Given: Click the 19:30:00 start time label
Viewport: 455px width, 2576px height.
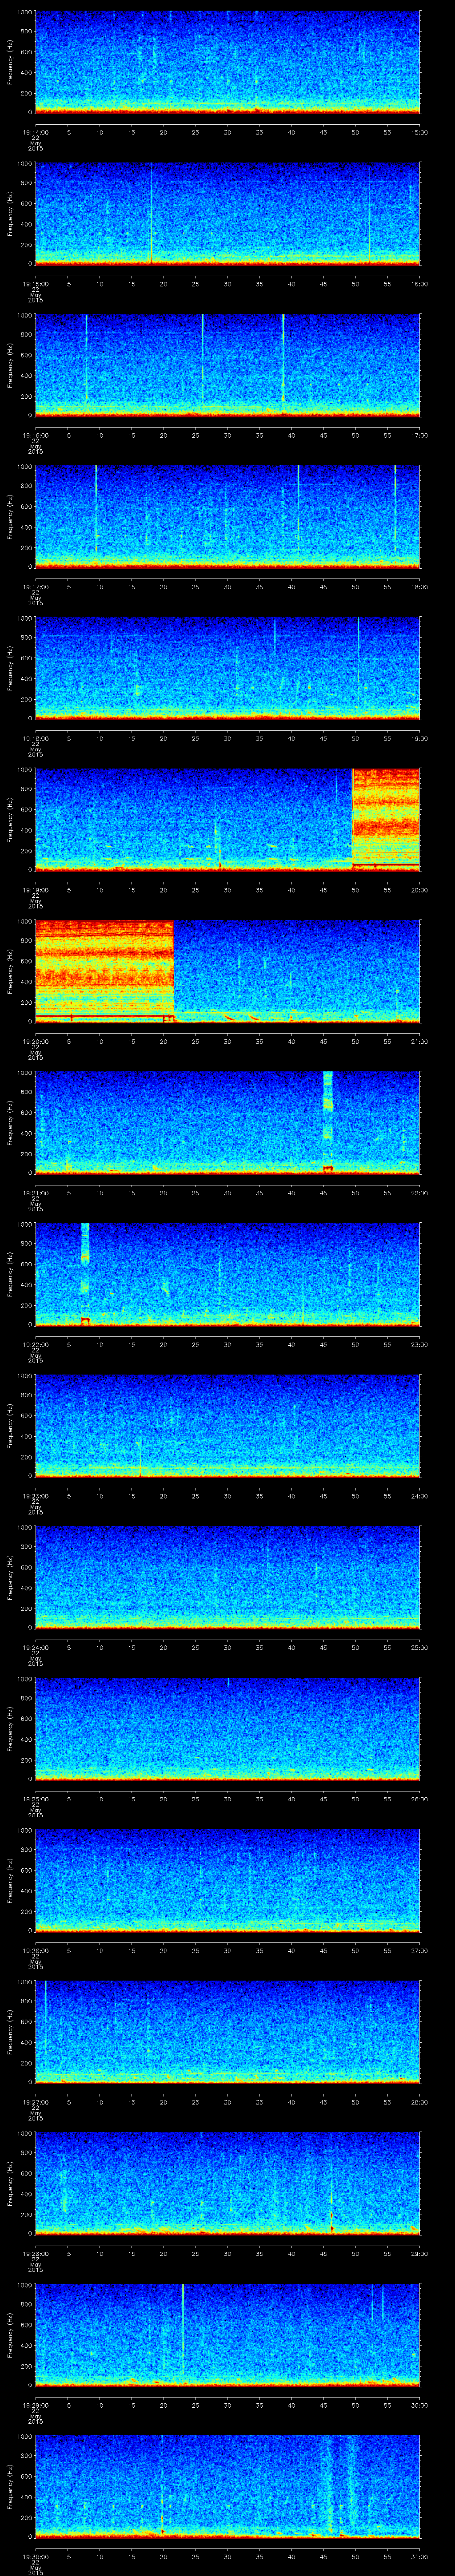Looking at the screenshot, I should coord(35,2556).
